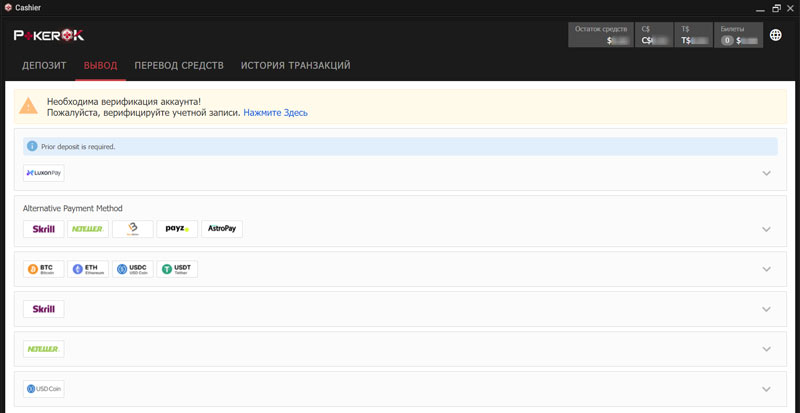Expand the LuxonPay section chevron

(x=767, y=173)
